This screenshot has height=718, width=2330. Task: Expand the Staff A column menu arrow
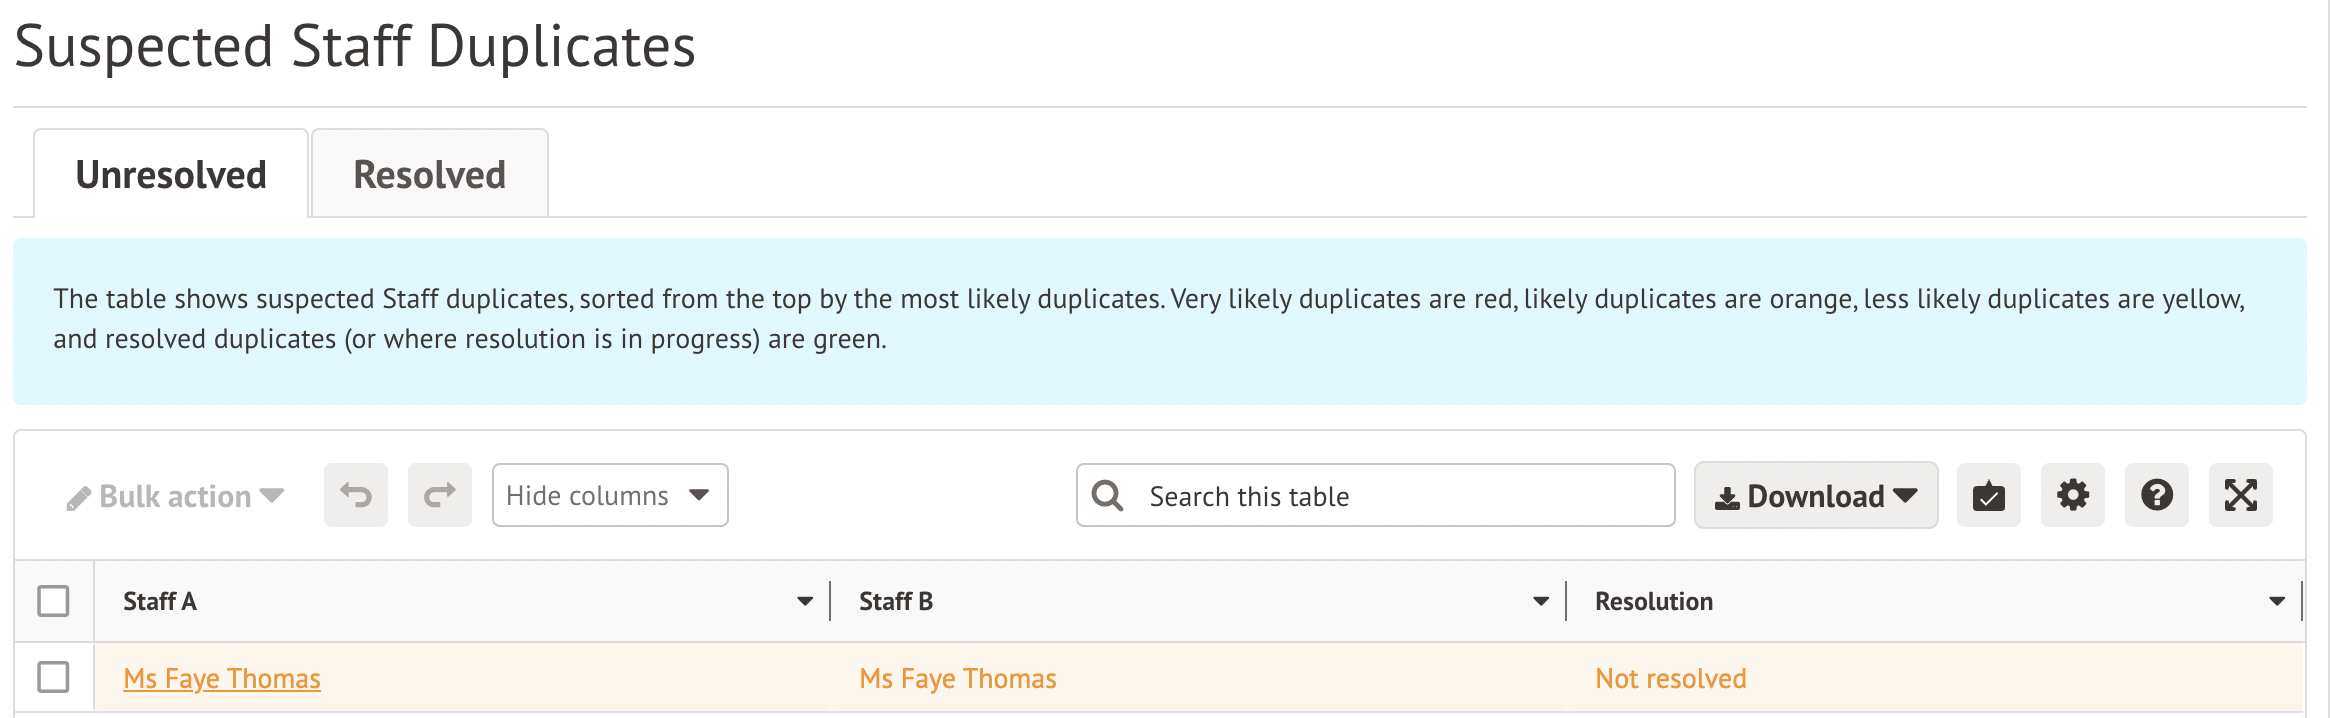805,601
